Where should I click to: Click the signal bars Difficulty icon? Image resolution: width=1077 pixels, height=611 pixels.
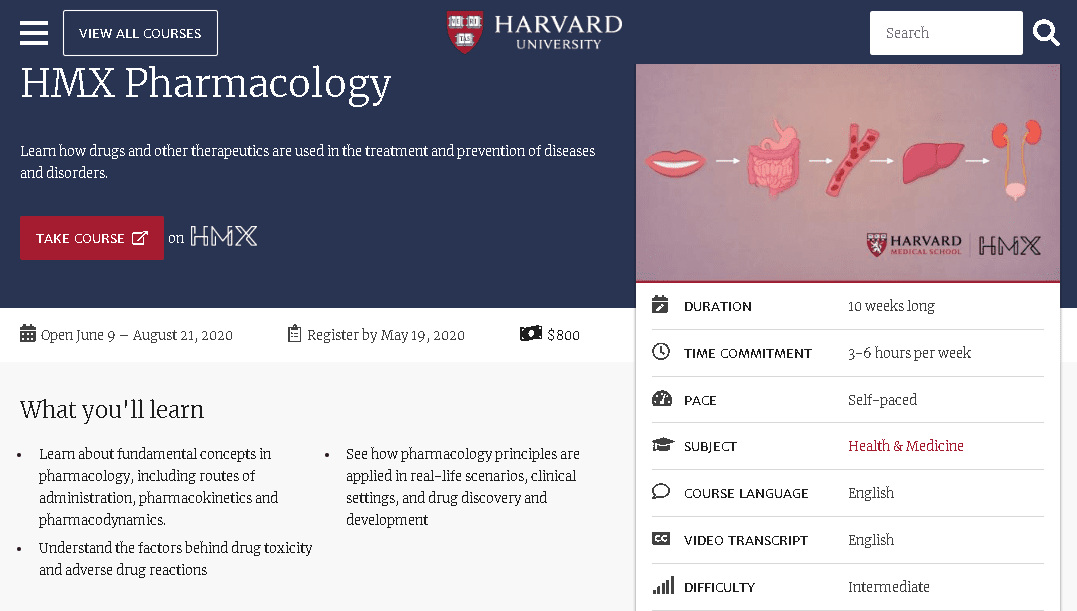[x=663, y=586]
